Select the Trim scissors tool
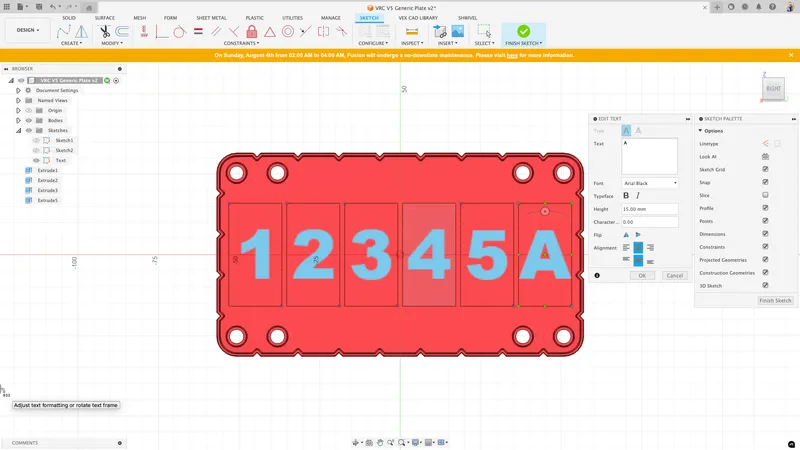The width and height of the screenshot is (800, 450). click(x=105, y=32)
